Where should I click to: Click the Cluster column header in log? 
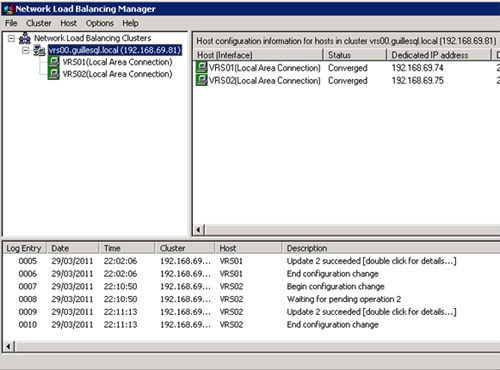(185, 248)
